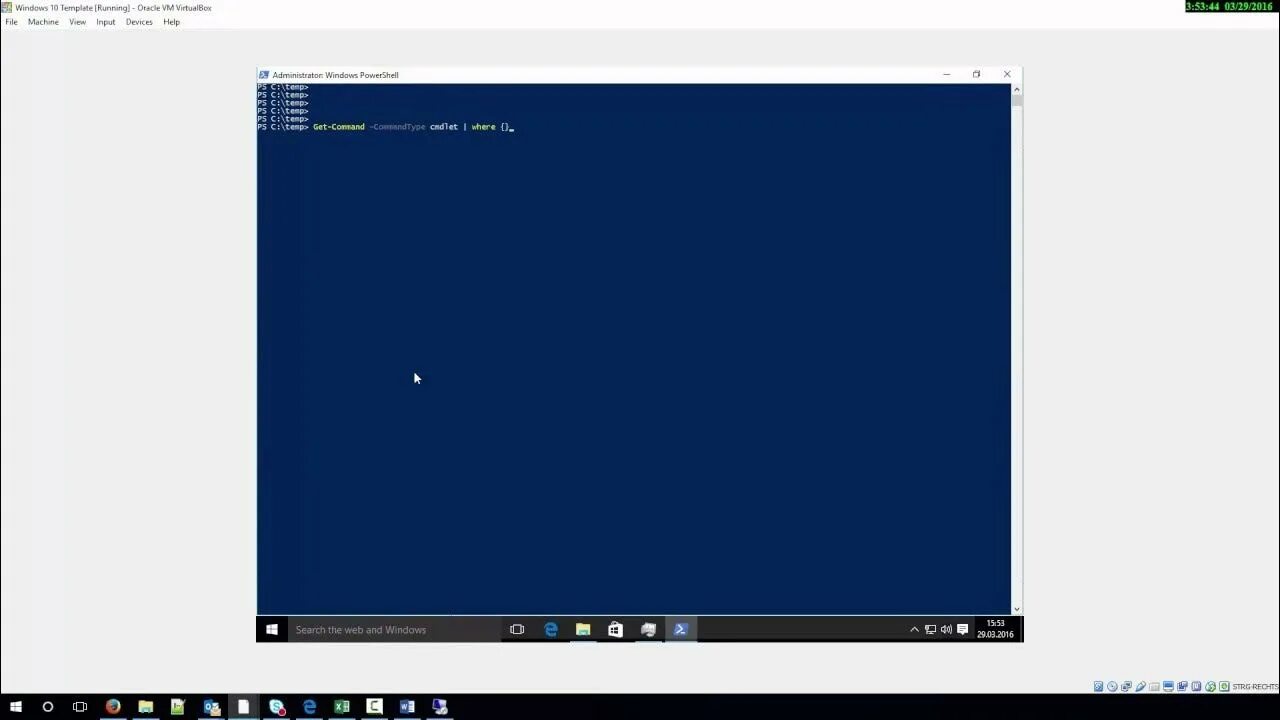Click the VirtualBox USB status icon
The image size is (1280, 720).
1141,686
